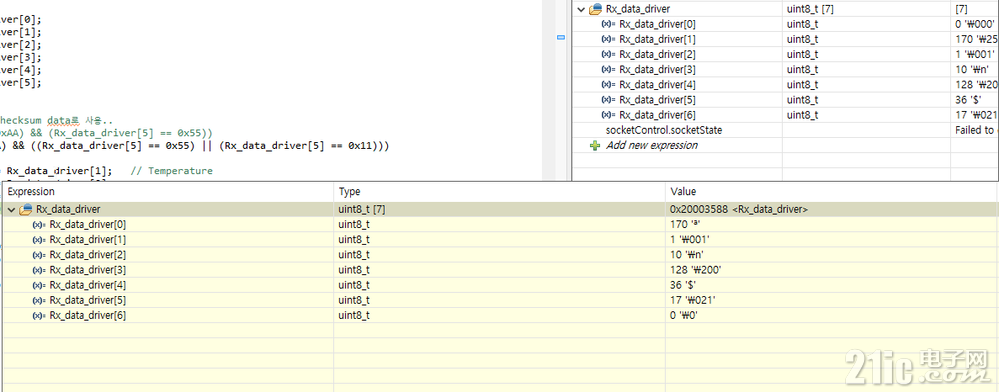Click code line "ver[0];" in editor

pos(21,20)
